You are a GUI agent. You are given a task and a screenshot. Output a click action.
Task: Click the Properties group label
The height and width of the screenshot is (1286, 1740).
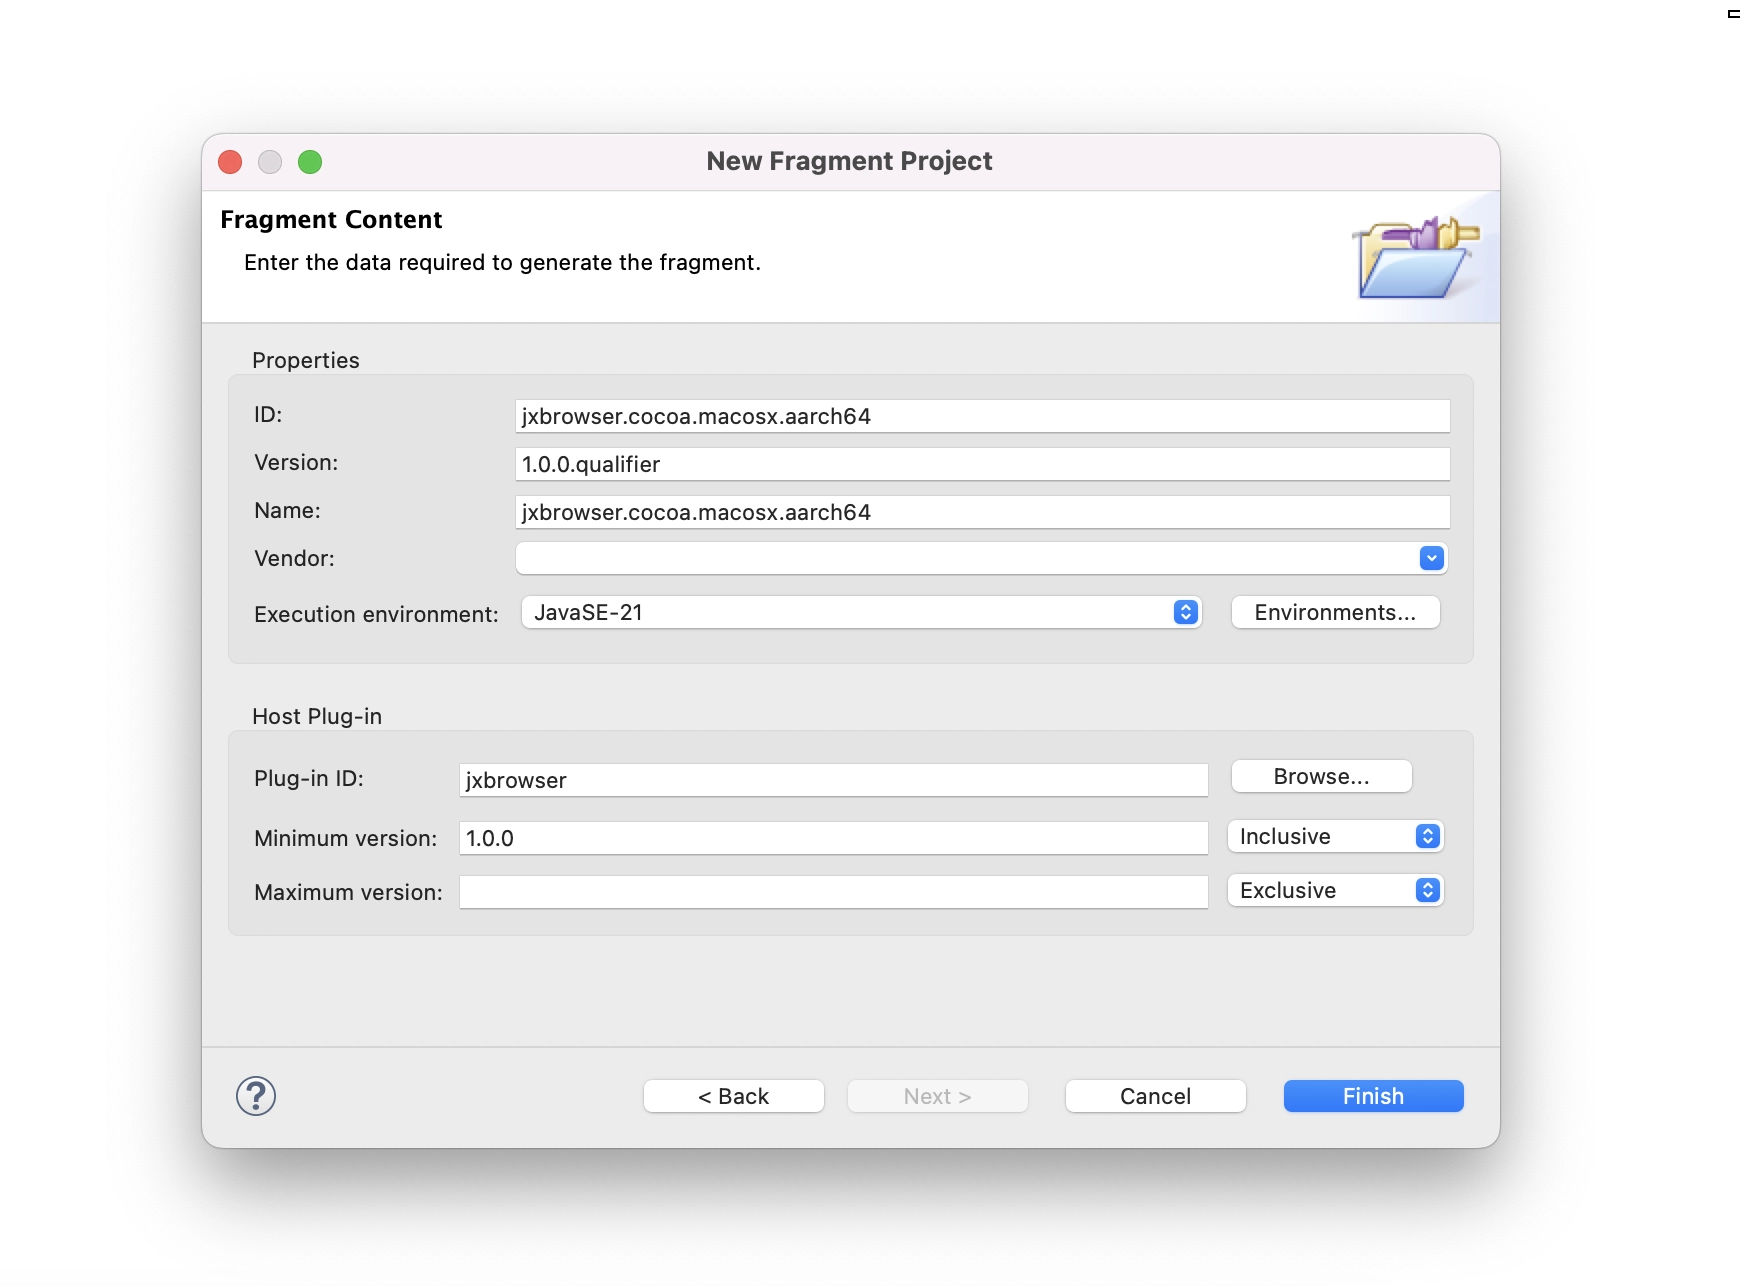point(306,360)
